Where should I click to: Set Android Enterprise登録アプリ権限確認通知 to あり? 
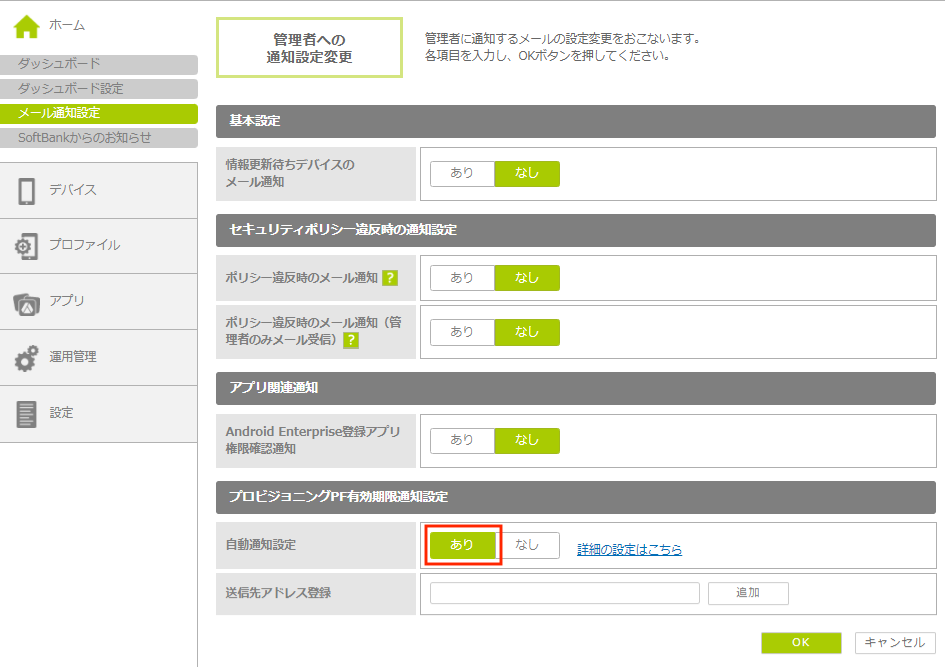(462, 441)
